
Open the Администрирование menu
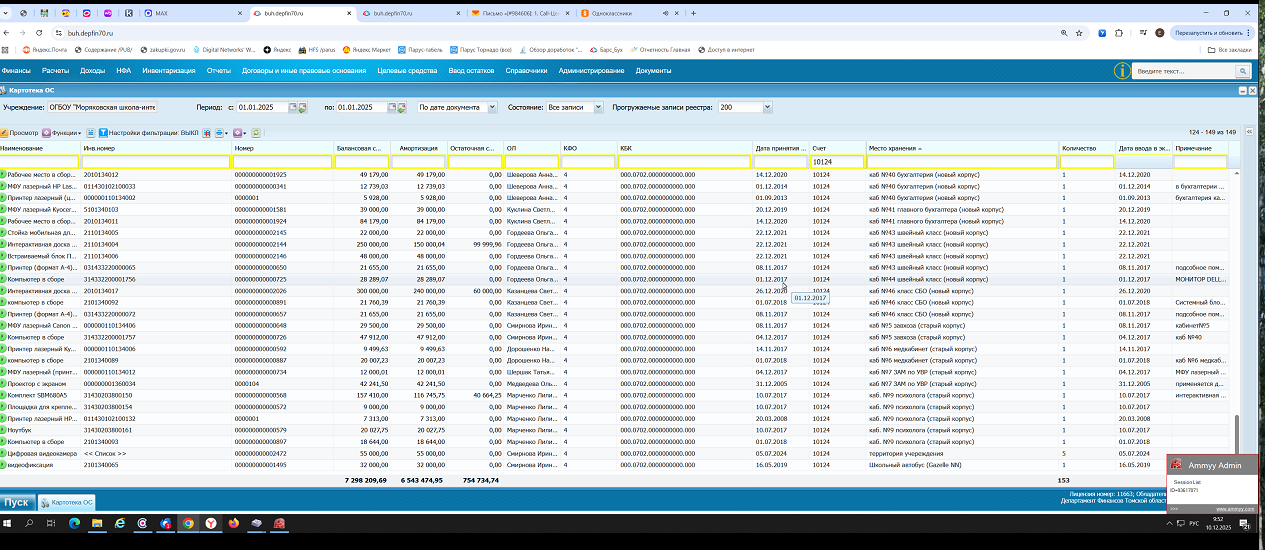591,71
